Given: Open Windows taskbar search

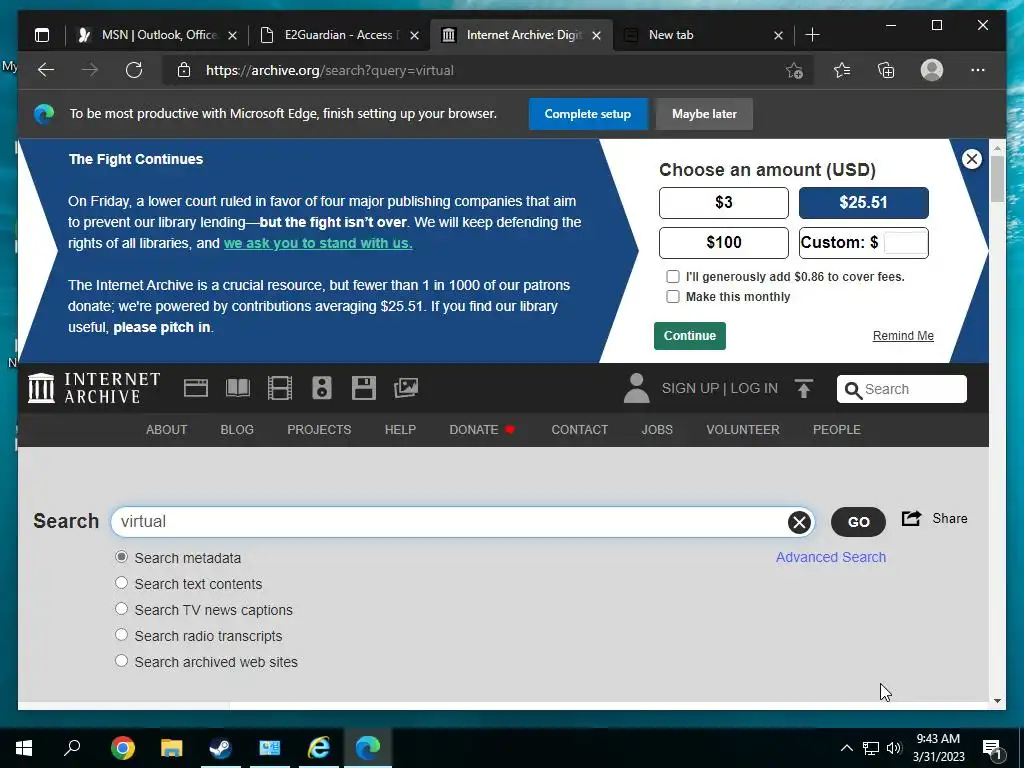Looking at the screenshot, I should pyautogui.click(x=72, y=748).
